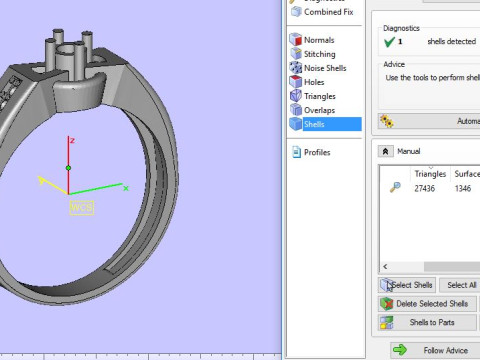This screenshot has height=360, width=480.
Task: Sort by Surface column header
Action: (x=467, y=174)
